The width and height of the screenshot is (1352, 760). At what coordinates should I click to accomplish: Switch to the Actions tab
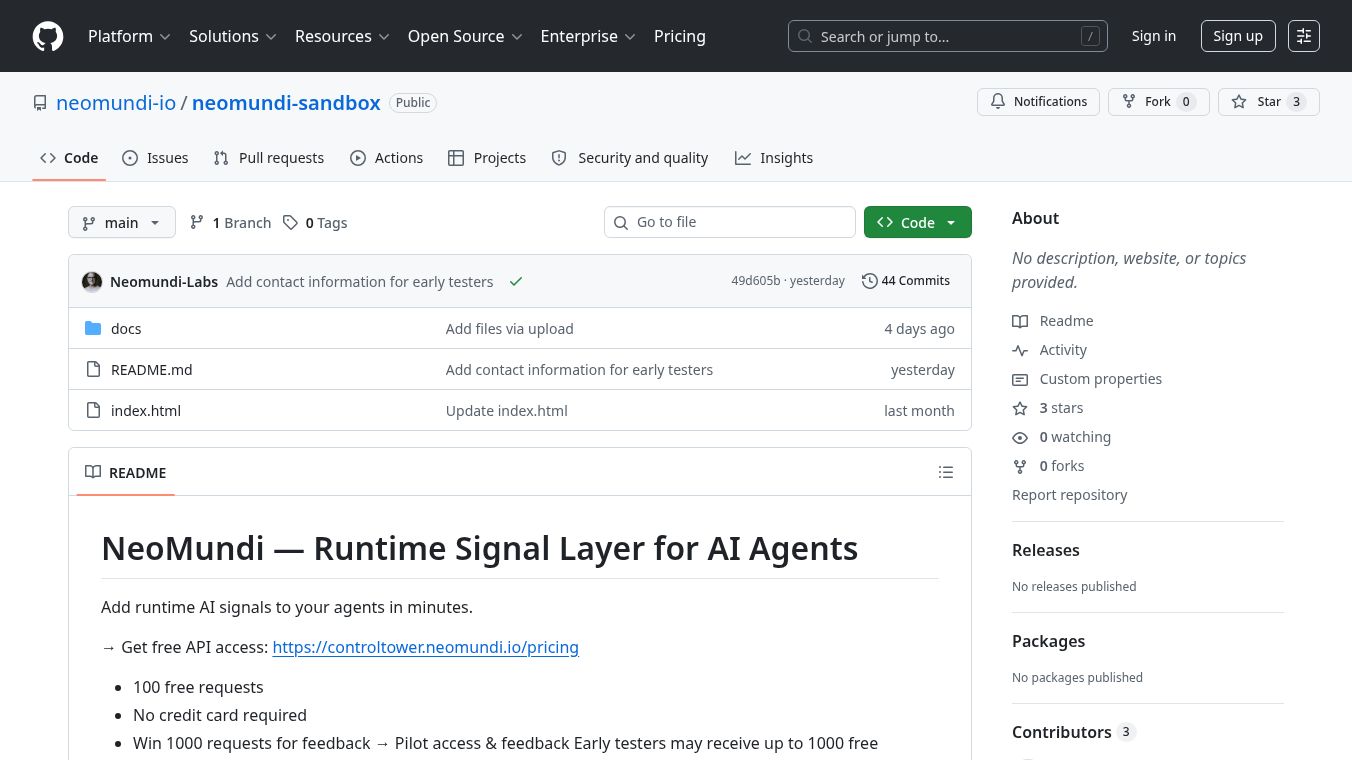tap(387, 158)
